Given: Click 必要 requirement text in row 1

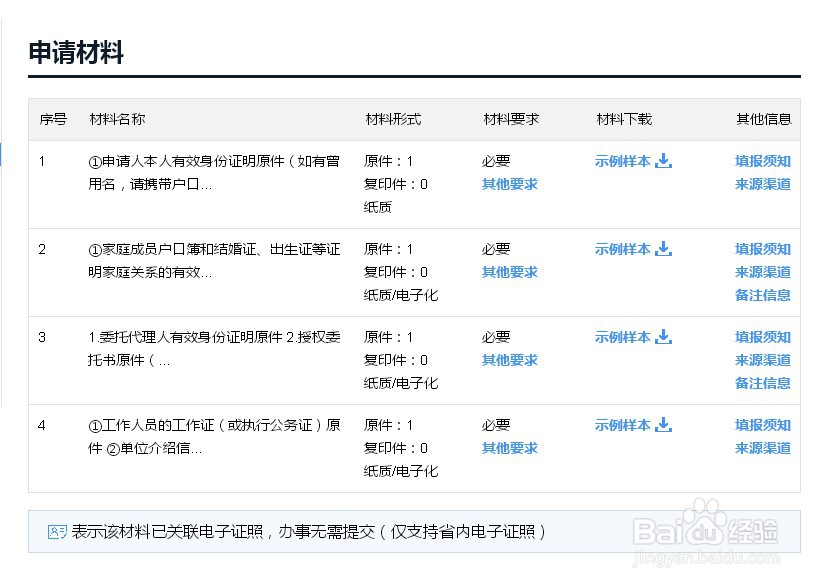Looking at the screenshot, I should pyautogui.click(x=496, y=161).
